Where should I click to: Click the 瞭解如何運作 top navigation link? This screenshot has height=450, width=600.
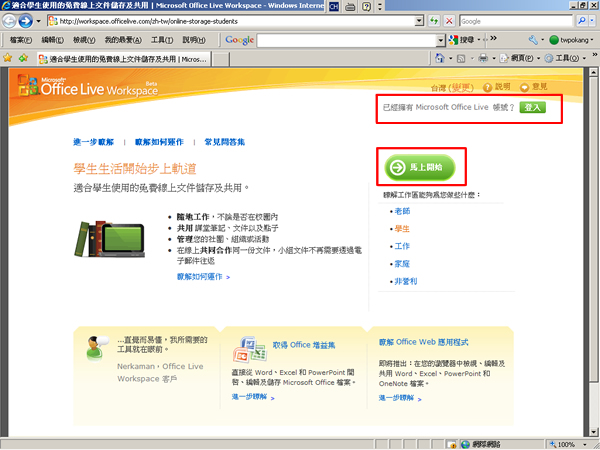coord(159,142)
